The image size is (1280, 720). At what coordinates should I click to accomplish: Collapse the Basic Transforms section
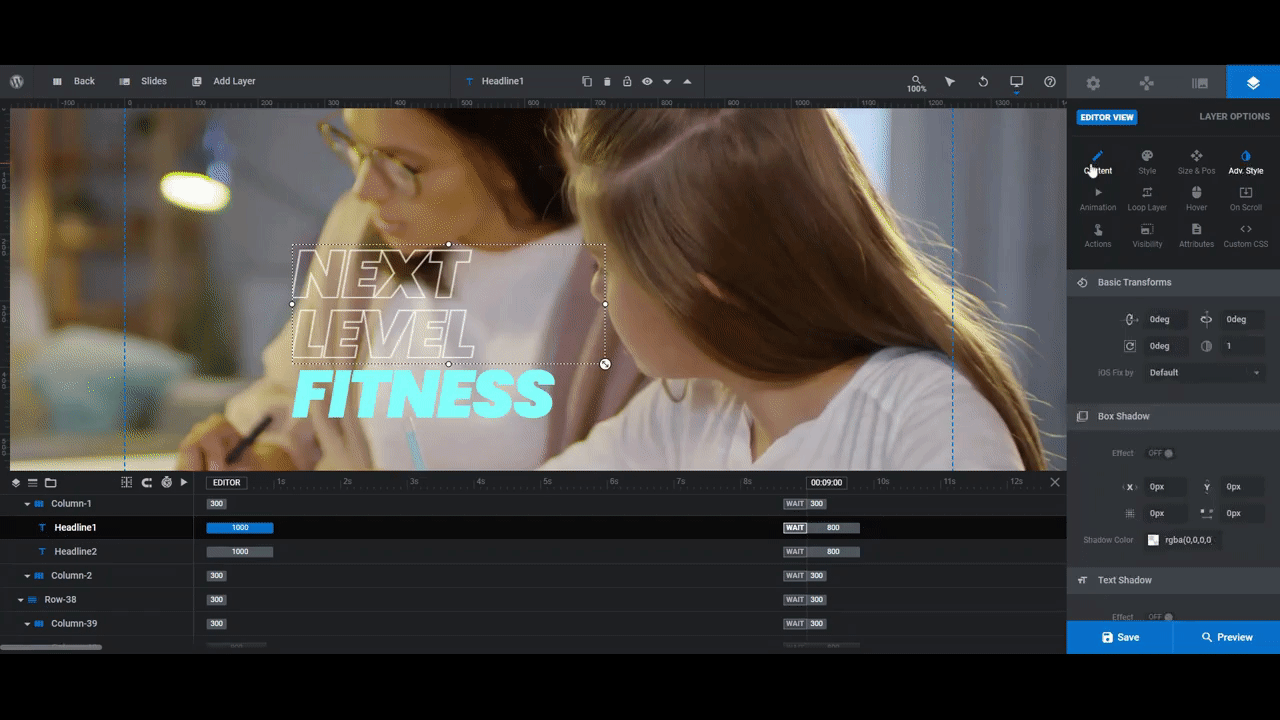1173,282
